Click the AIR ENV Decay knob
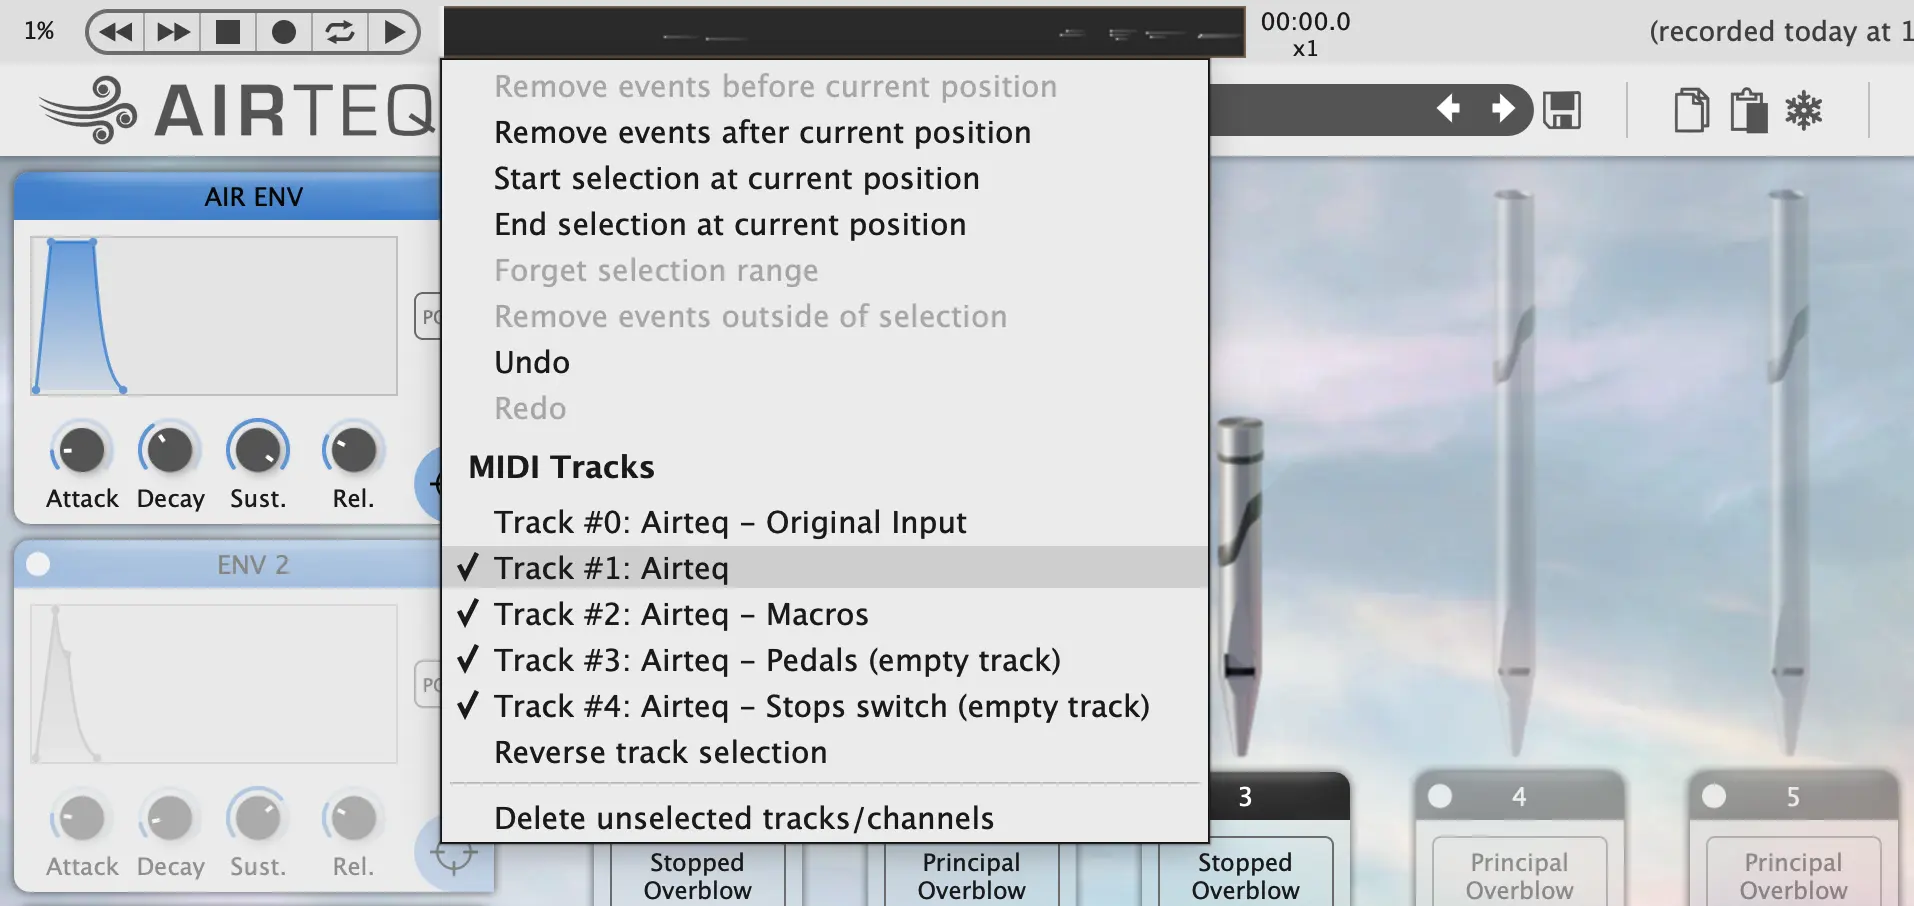This screenshot has width=1914, height=906. point(169,450)
